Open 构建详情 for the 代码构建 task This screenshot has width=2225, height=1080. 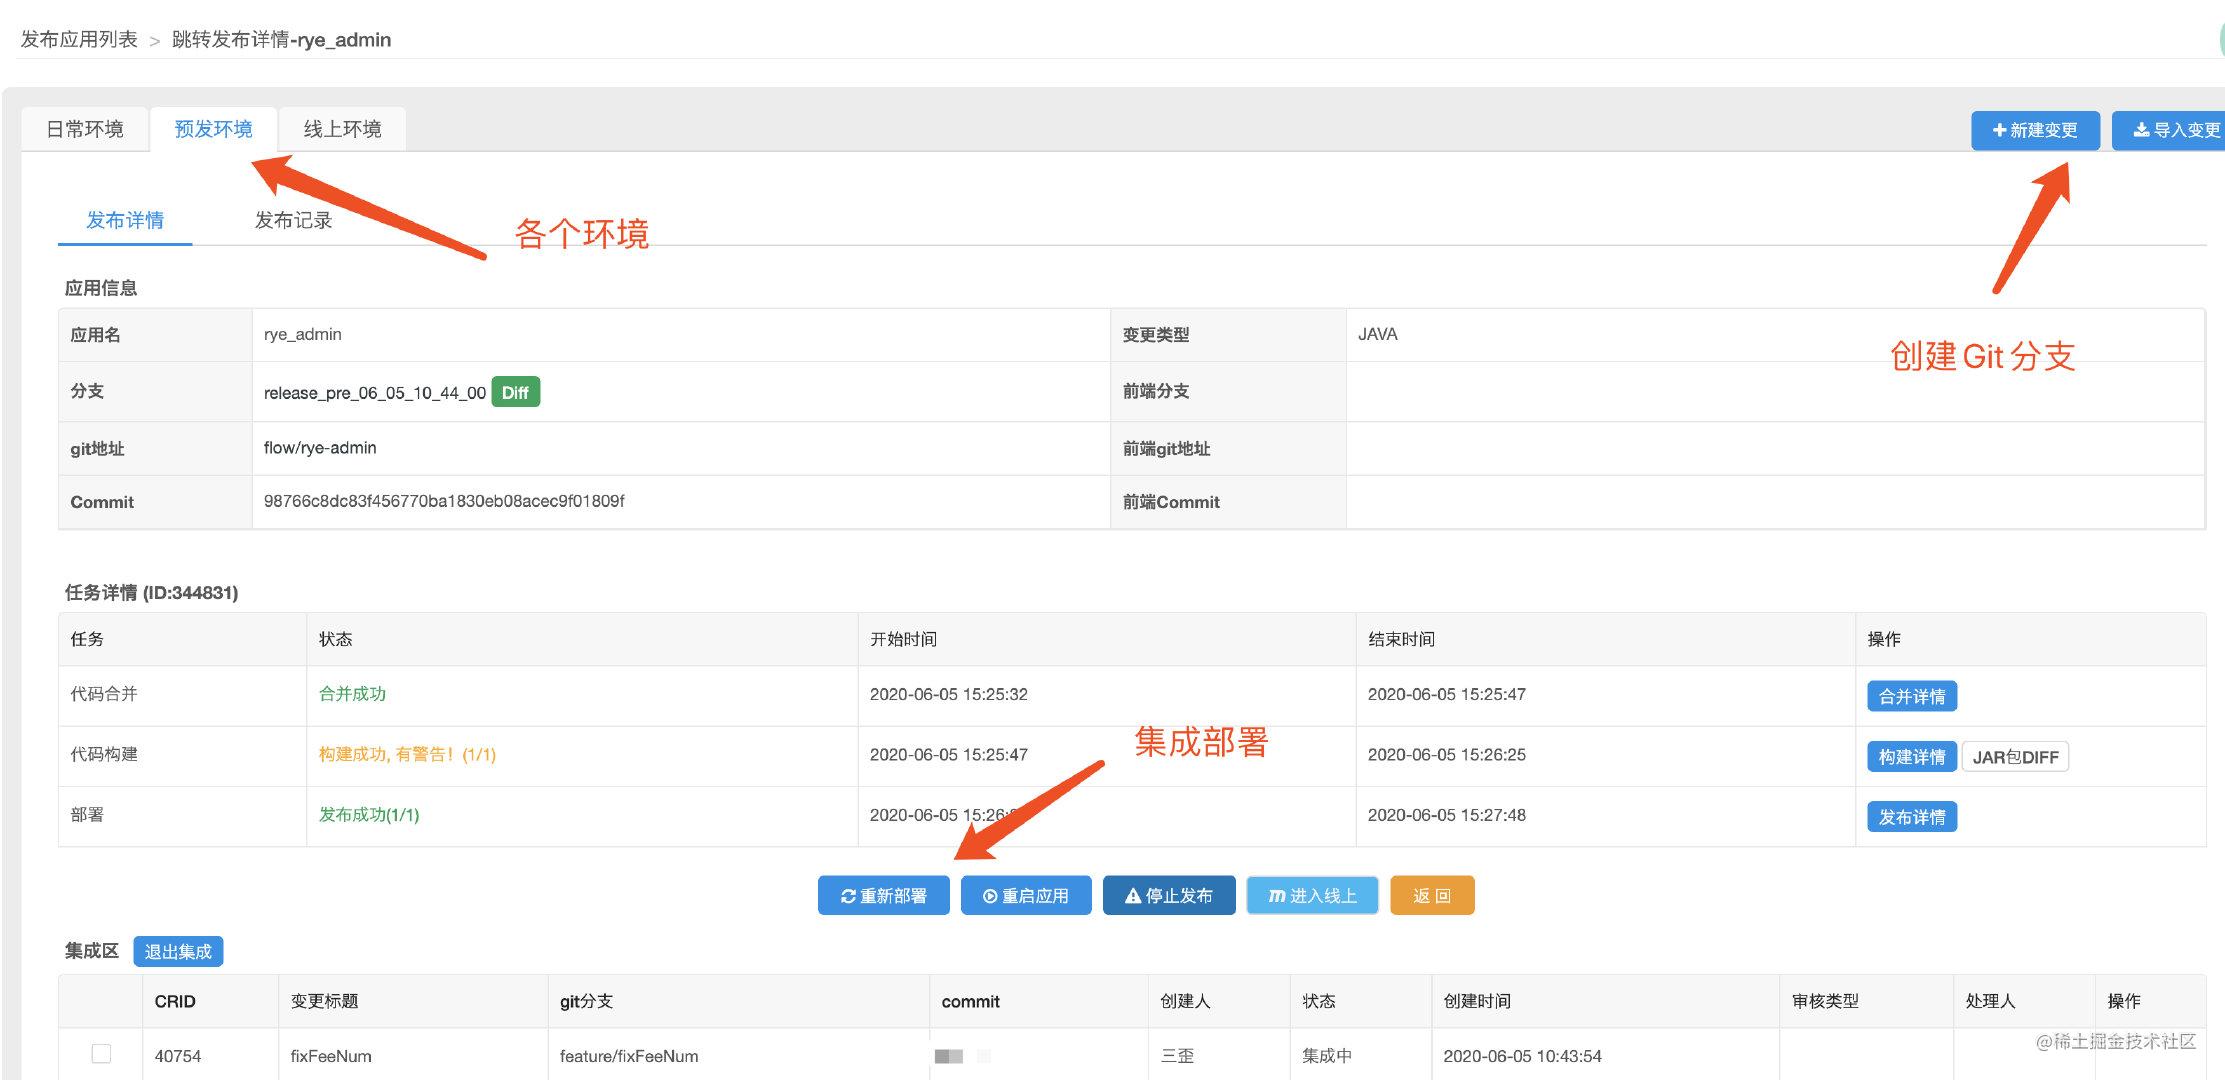1911,757
